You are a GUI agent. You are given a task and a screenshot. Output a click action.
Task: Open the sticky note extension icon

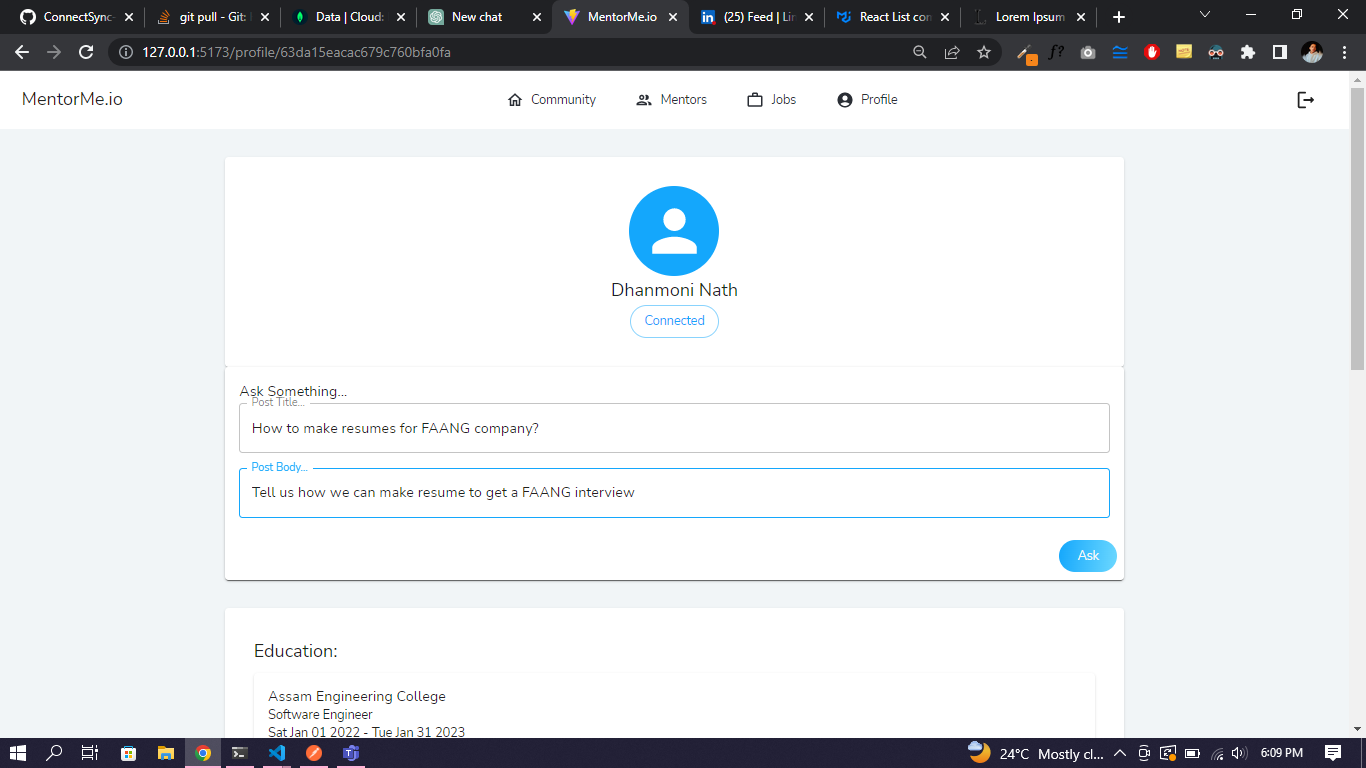(1184, 52)
